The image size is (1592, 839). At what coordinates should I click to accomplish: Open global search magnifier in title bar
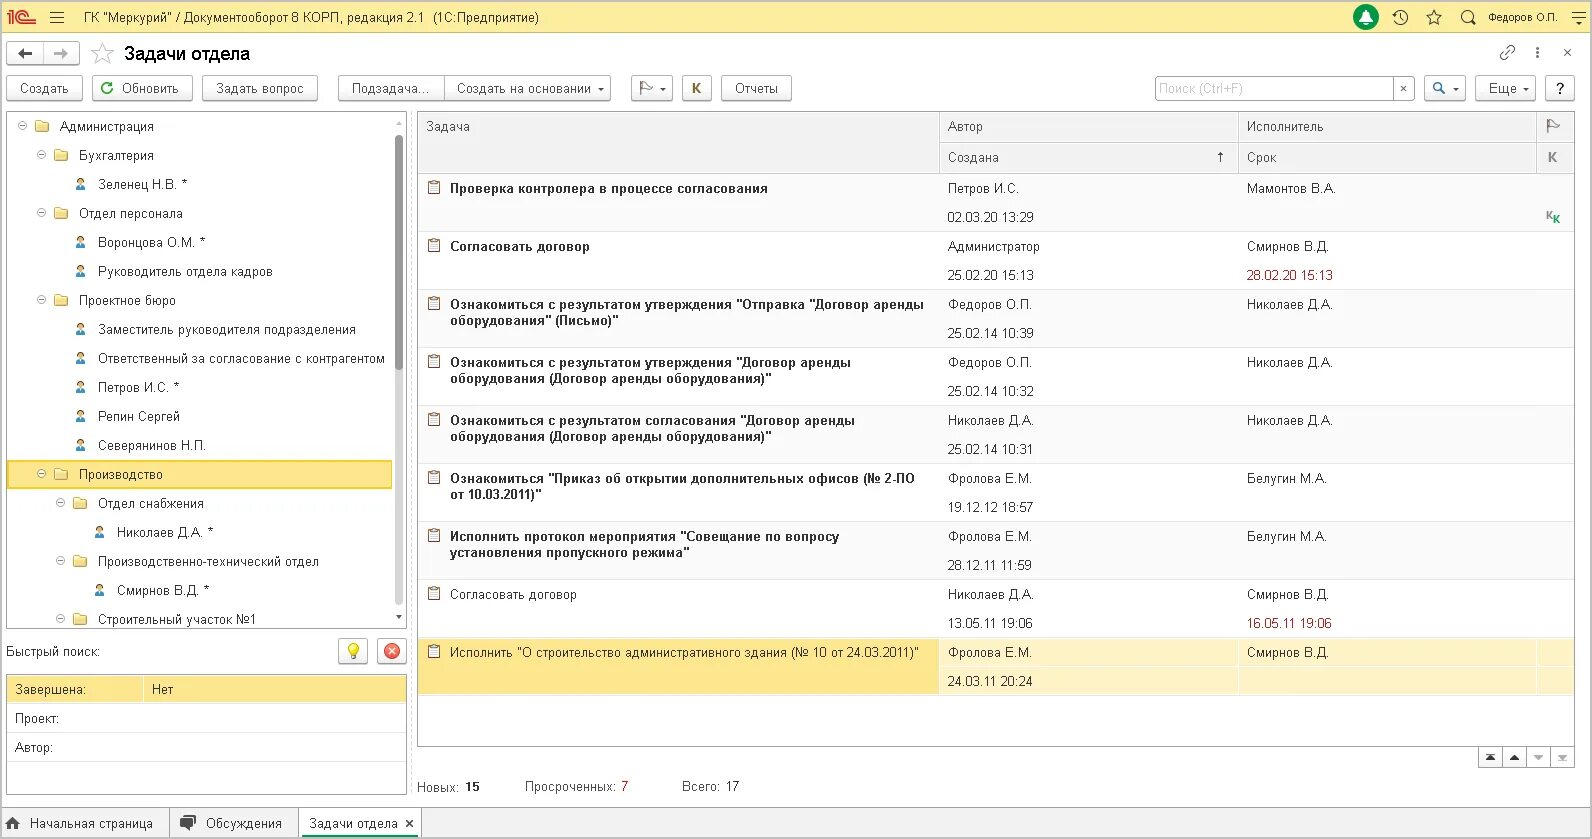point(1468,17)
